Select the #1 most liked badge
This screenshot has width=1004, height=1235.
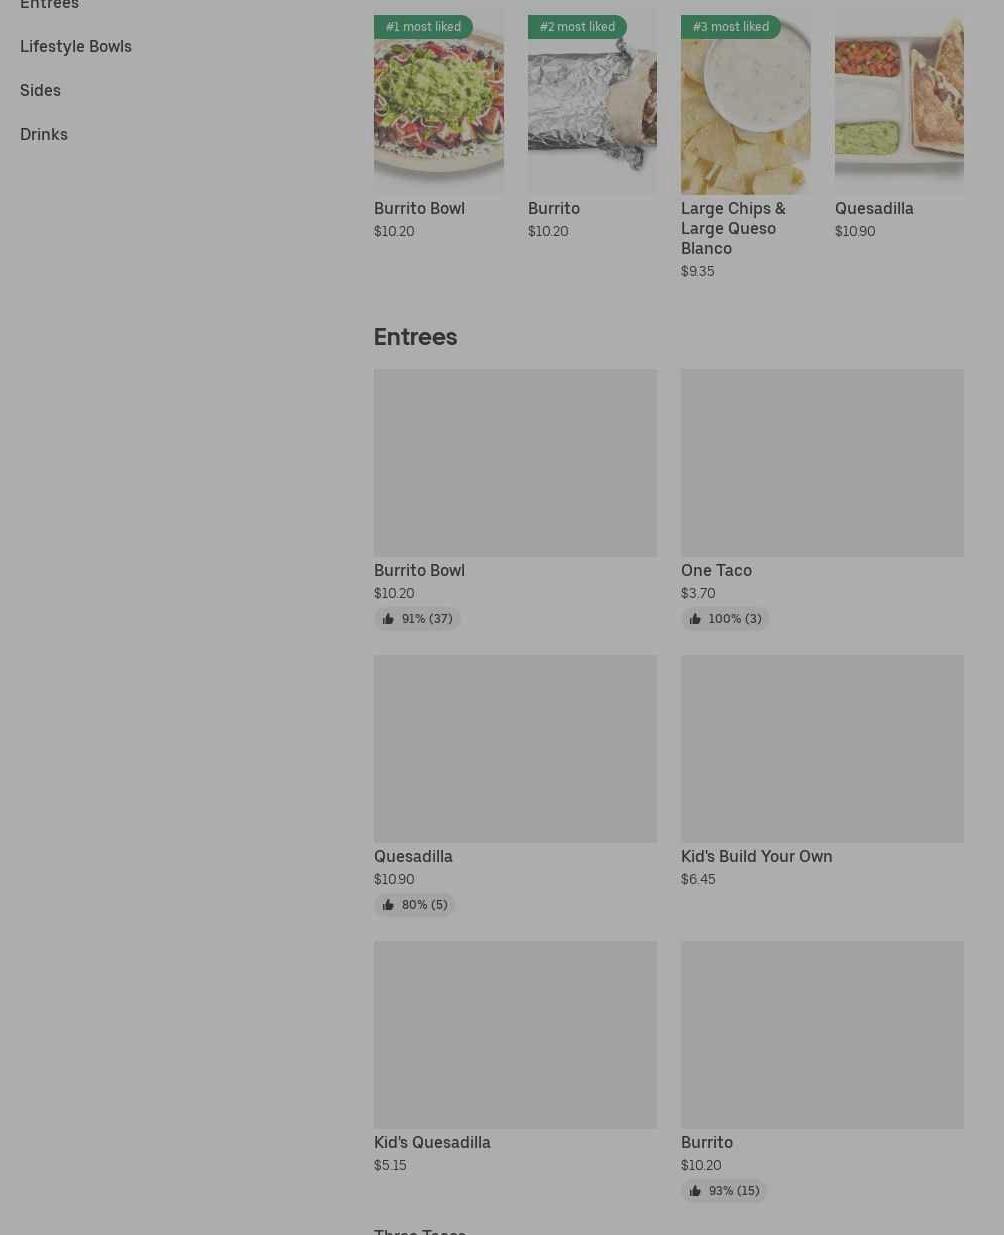pyautogui.click(x=423, y=27)
